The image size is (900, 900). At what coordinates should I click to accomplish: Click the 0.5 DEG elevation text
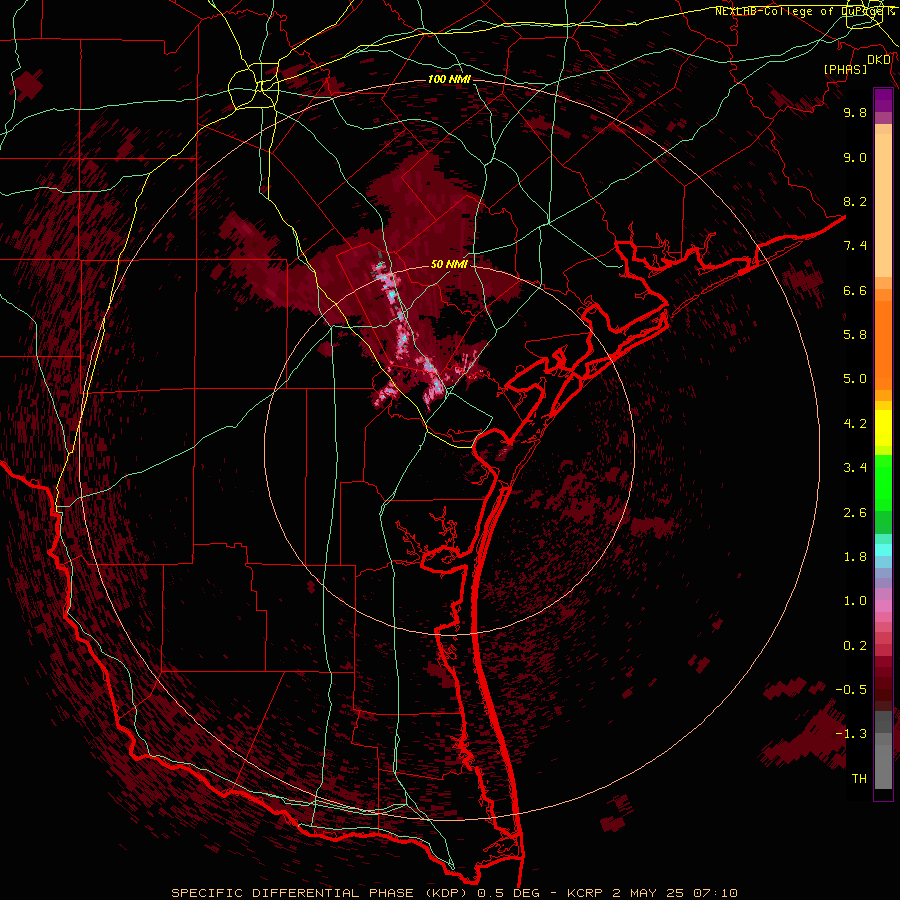pos(509,893)
